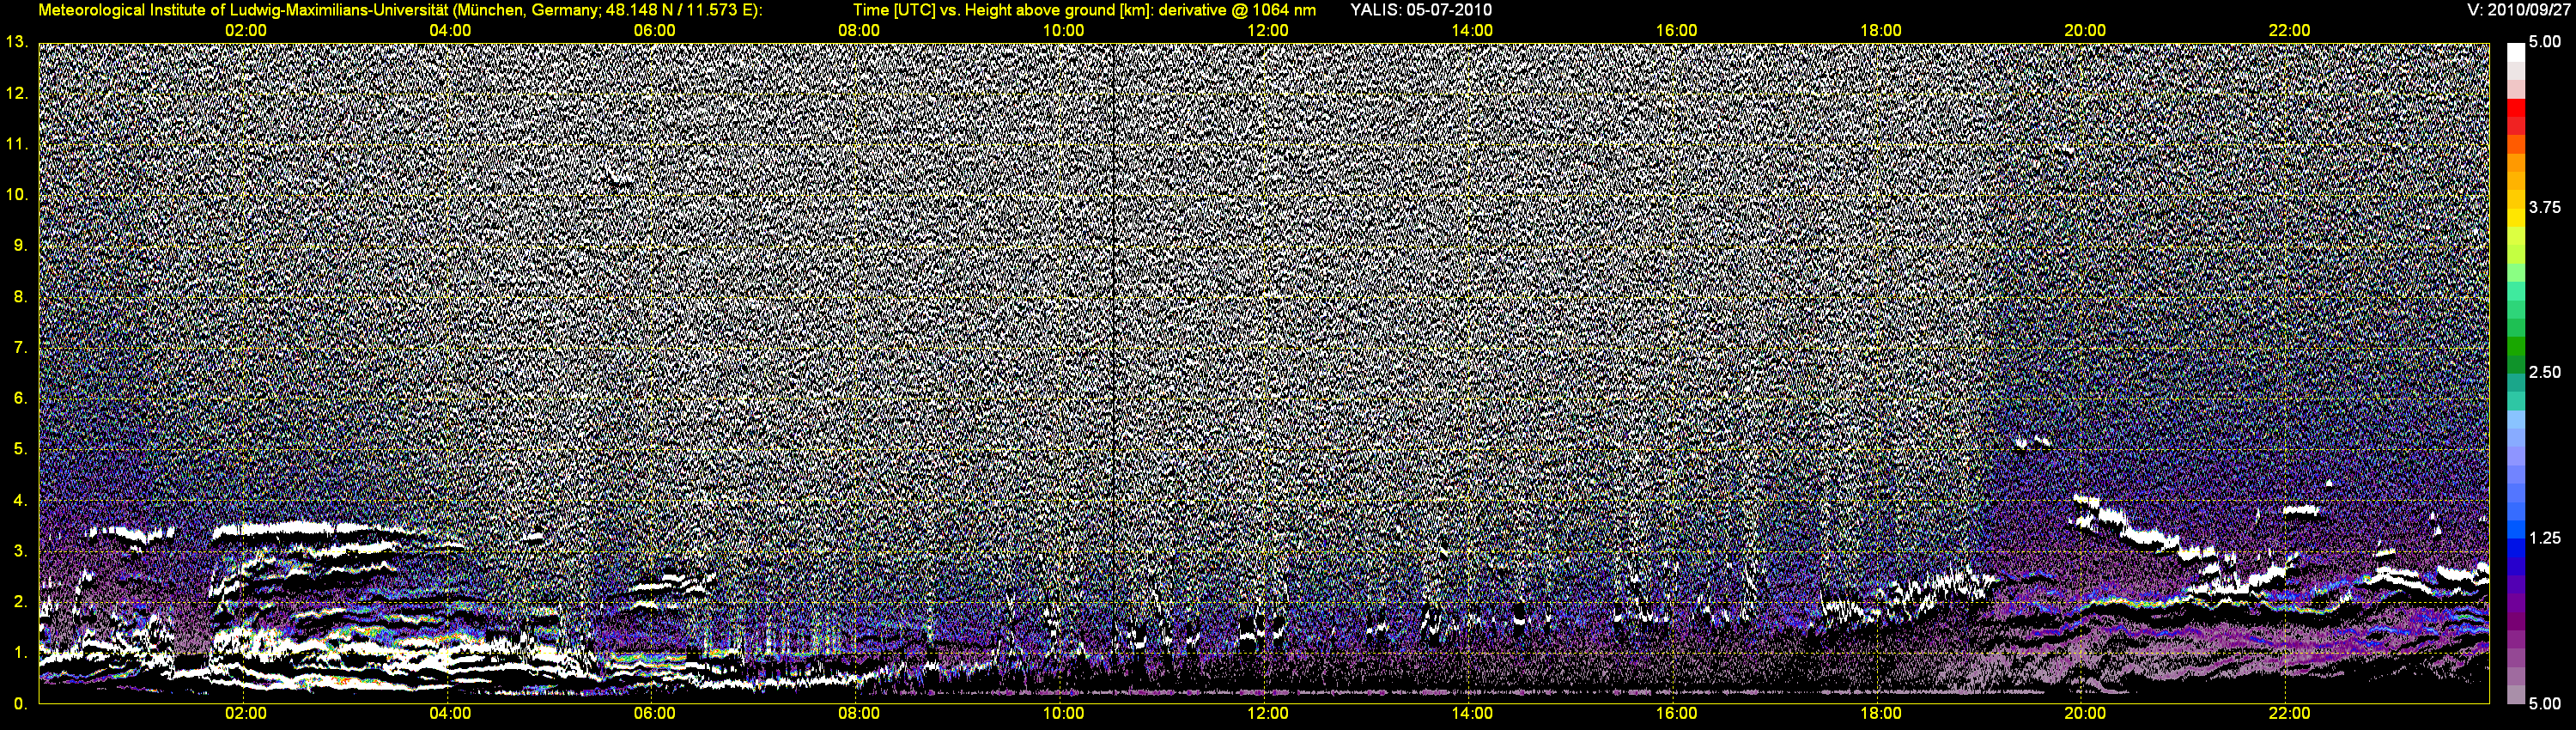Screen dimensions: 2576x730
Task: Click the 7. km height axis label
Action: [x=20, y=347]
